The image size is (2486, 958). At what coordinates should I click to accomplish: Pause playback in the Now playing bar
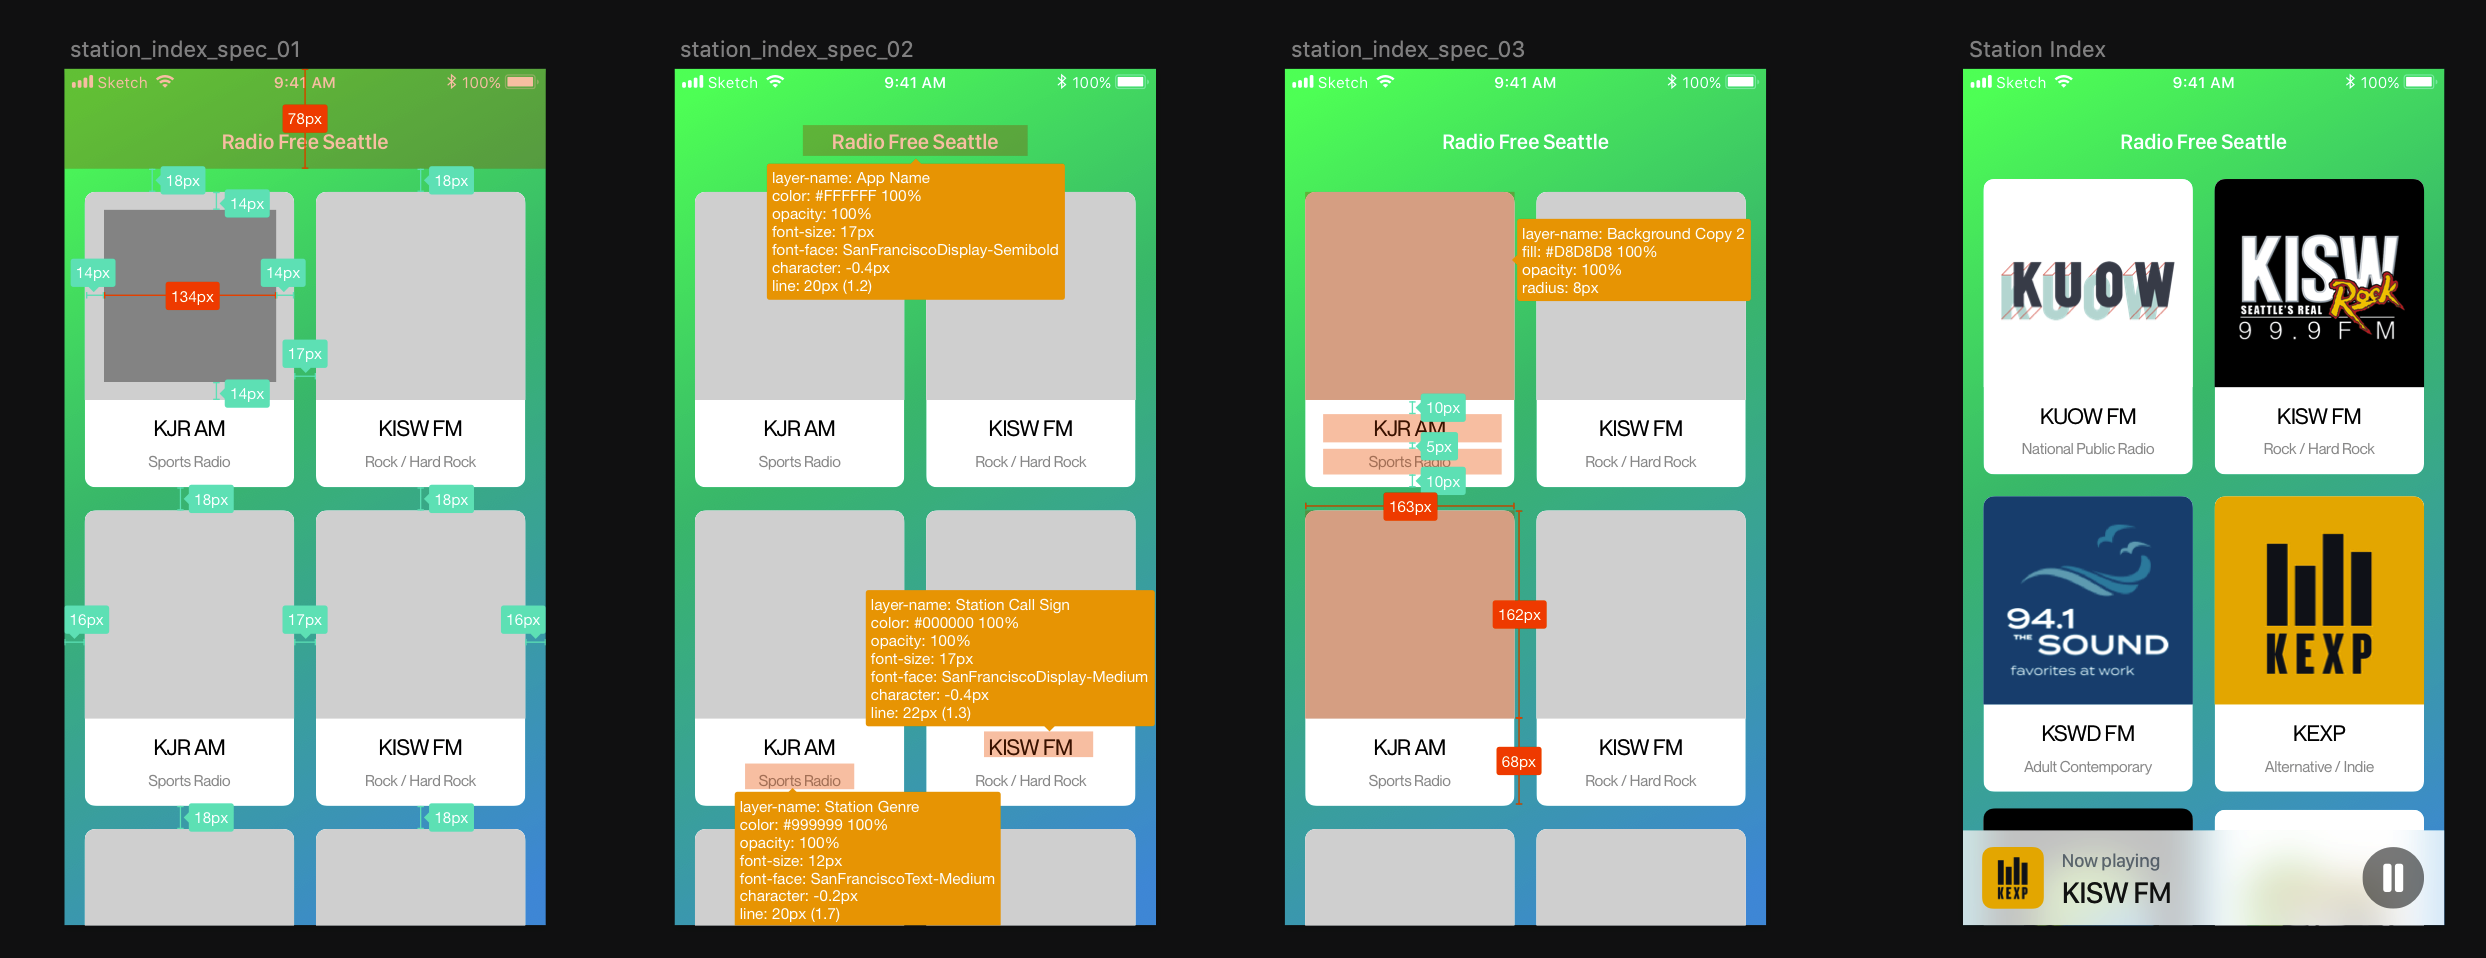[2393, 878]
